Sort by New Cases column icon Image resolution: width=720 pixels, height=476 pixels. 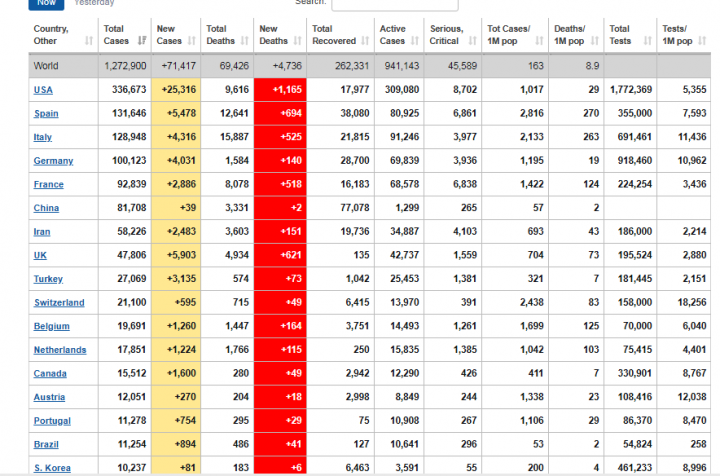192,41
